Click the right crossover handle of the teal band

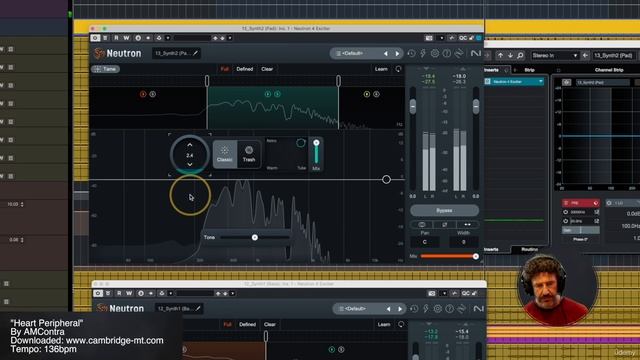[x=338, y=81]
